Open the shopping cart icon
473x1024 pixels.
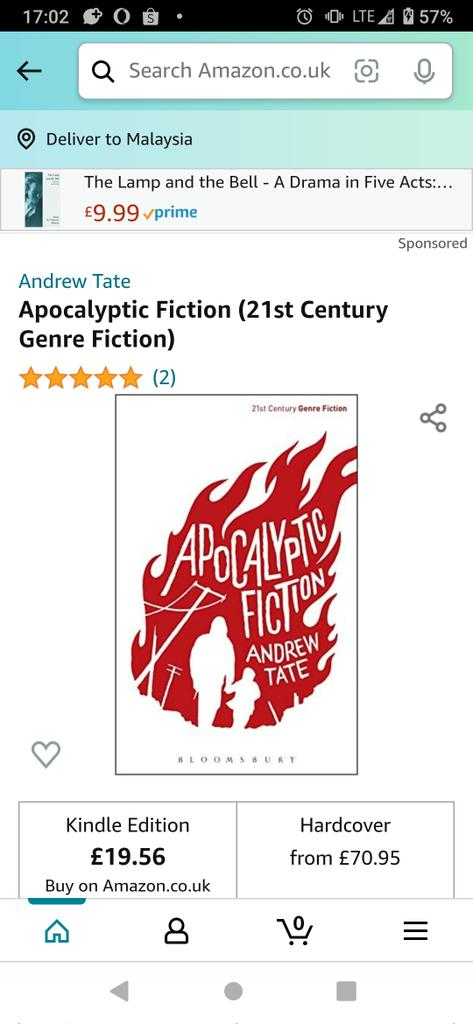(x=295, y=930)
